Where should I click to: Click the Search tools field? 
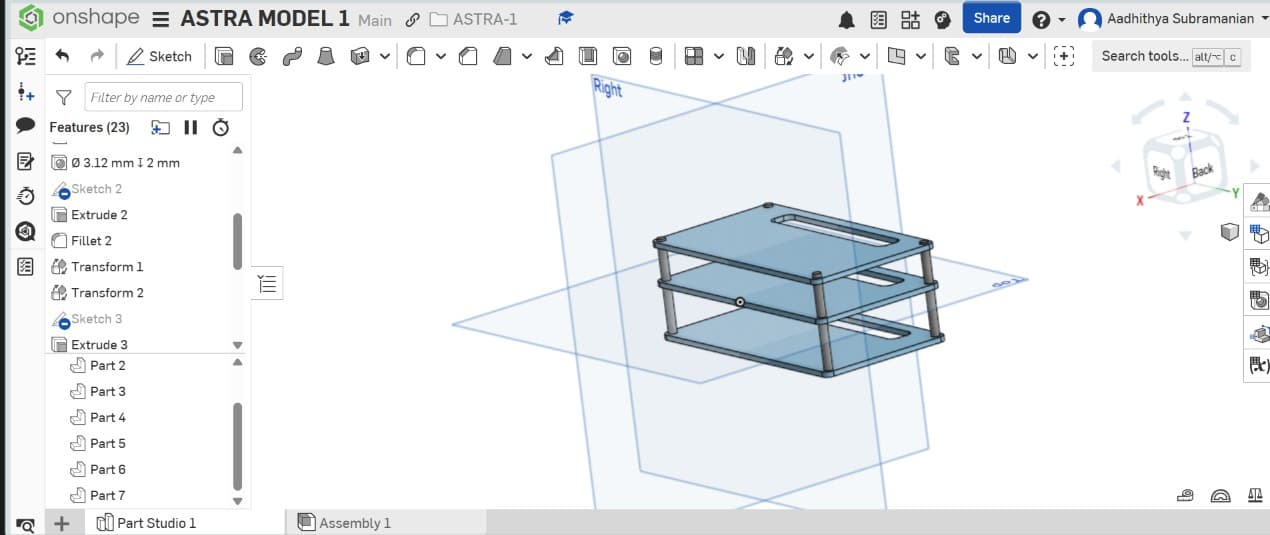pyautogui.click(x=1170, y=56)
